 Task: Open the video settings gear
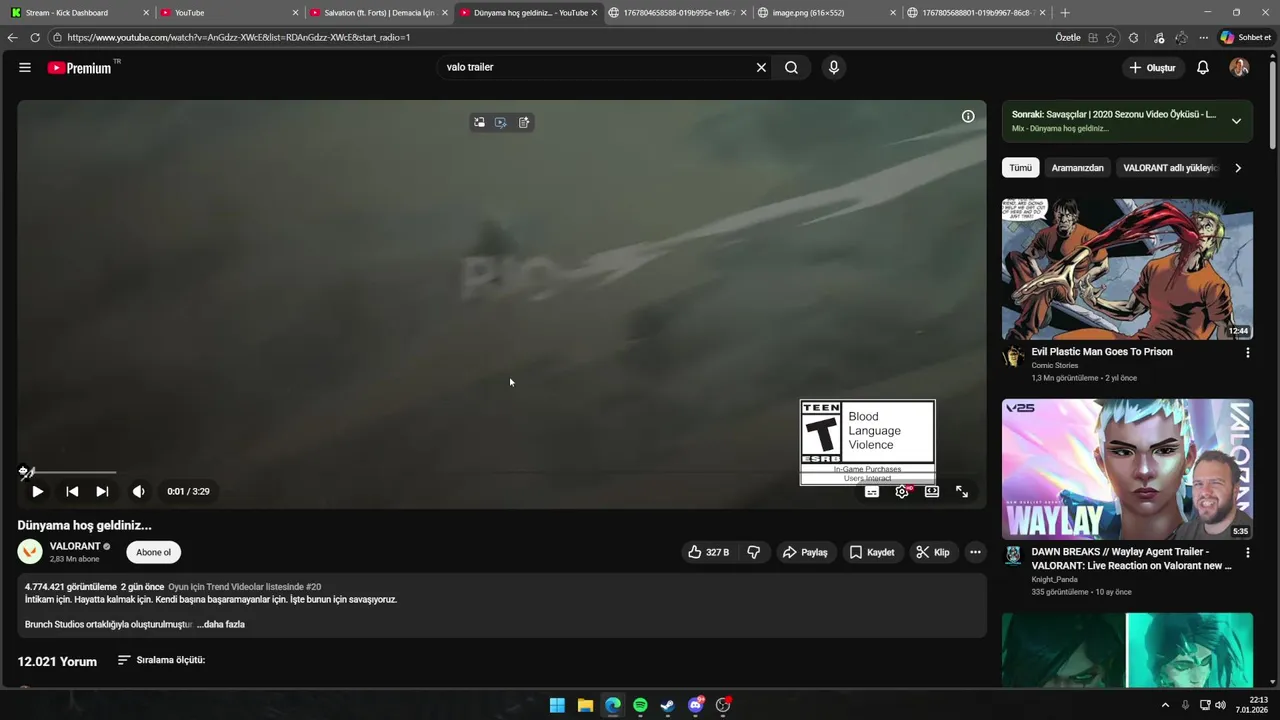(x=902, y=491)
